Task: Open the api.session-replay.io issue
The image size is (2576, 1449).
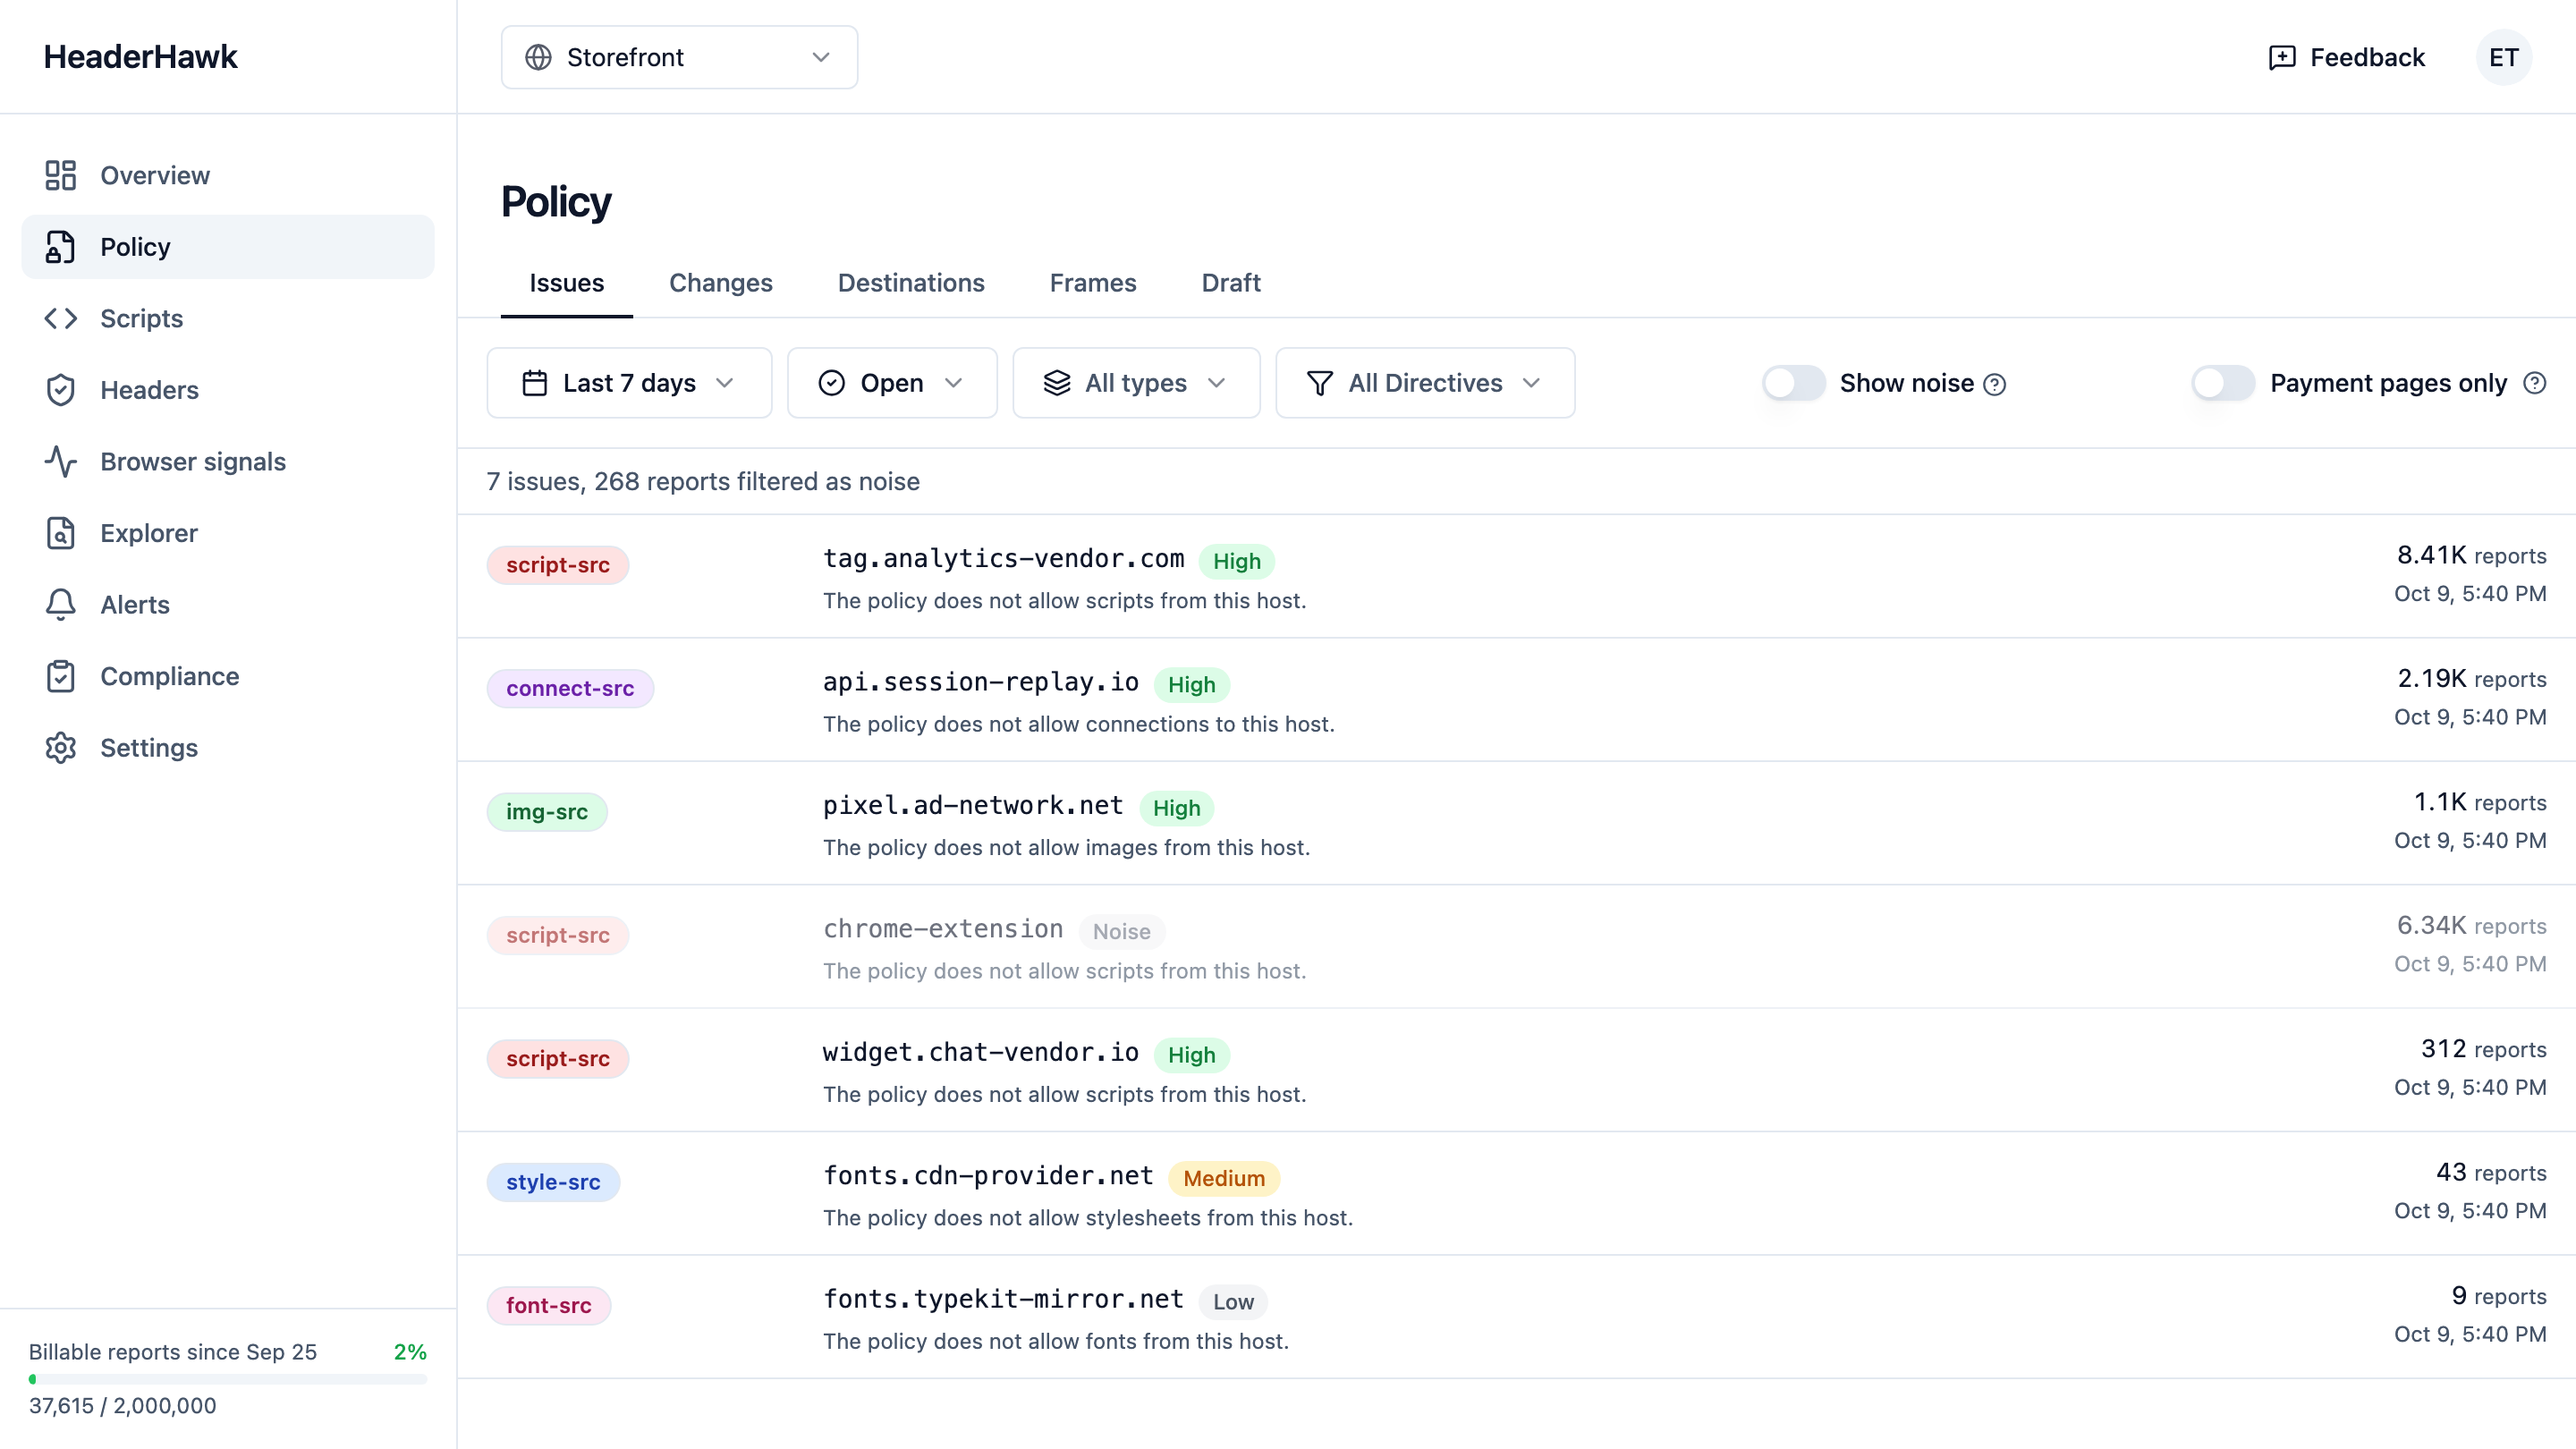Action: 1516,700
